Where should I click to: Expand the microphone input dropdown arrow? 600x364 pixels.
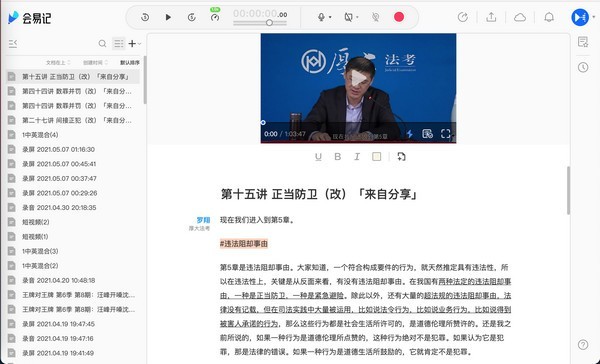[330, 17]
